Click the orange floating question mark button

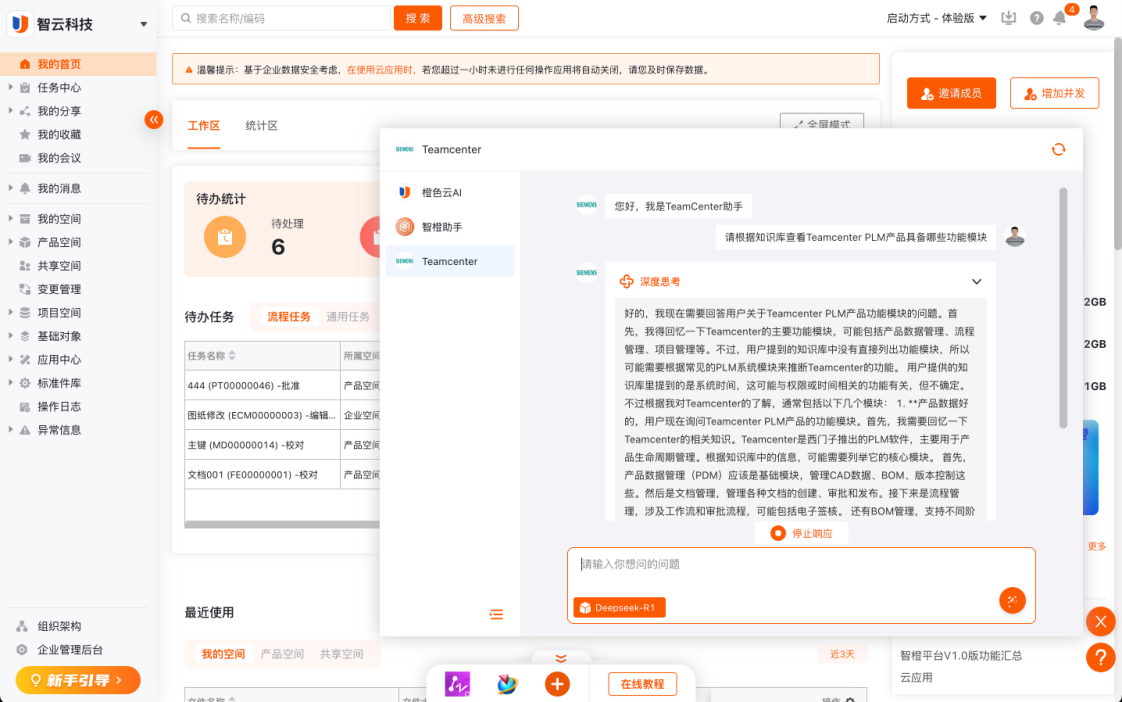[x=1101, y=657]
